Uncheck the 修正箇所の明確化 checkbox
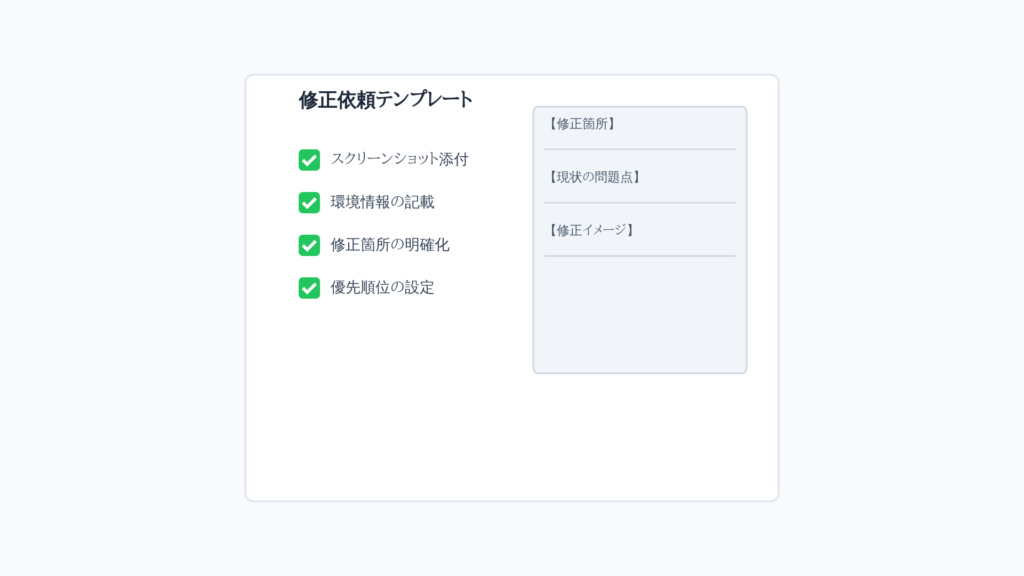Viewport: 1024px width, 576px height. coord(309,246)
